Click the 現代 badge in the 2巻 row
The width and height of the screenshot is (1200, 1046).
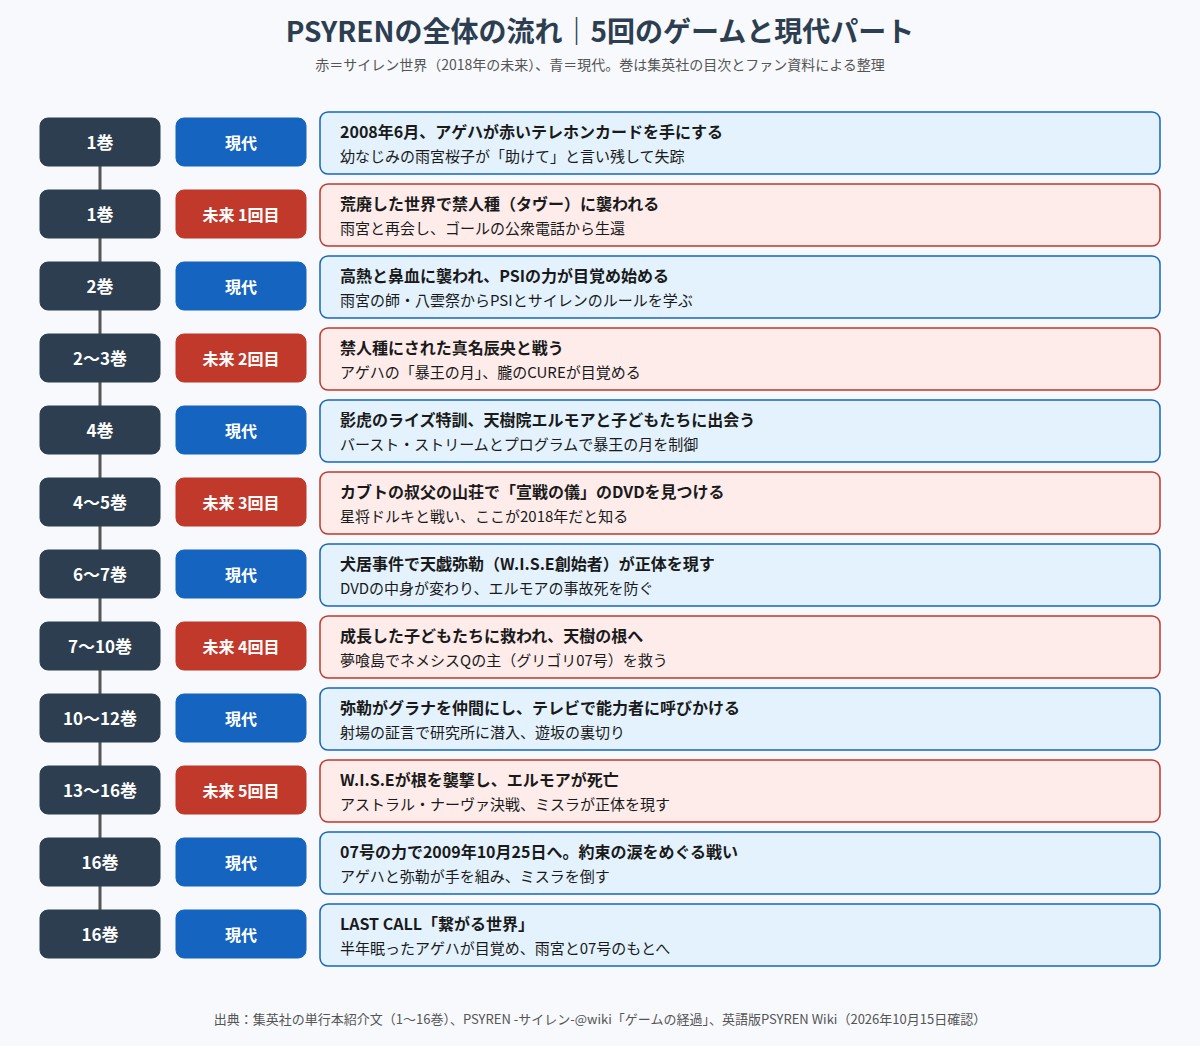click(x=241, y=286)
